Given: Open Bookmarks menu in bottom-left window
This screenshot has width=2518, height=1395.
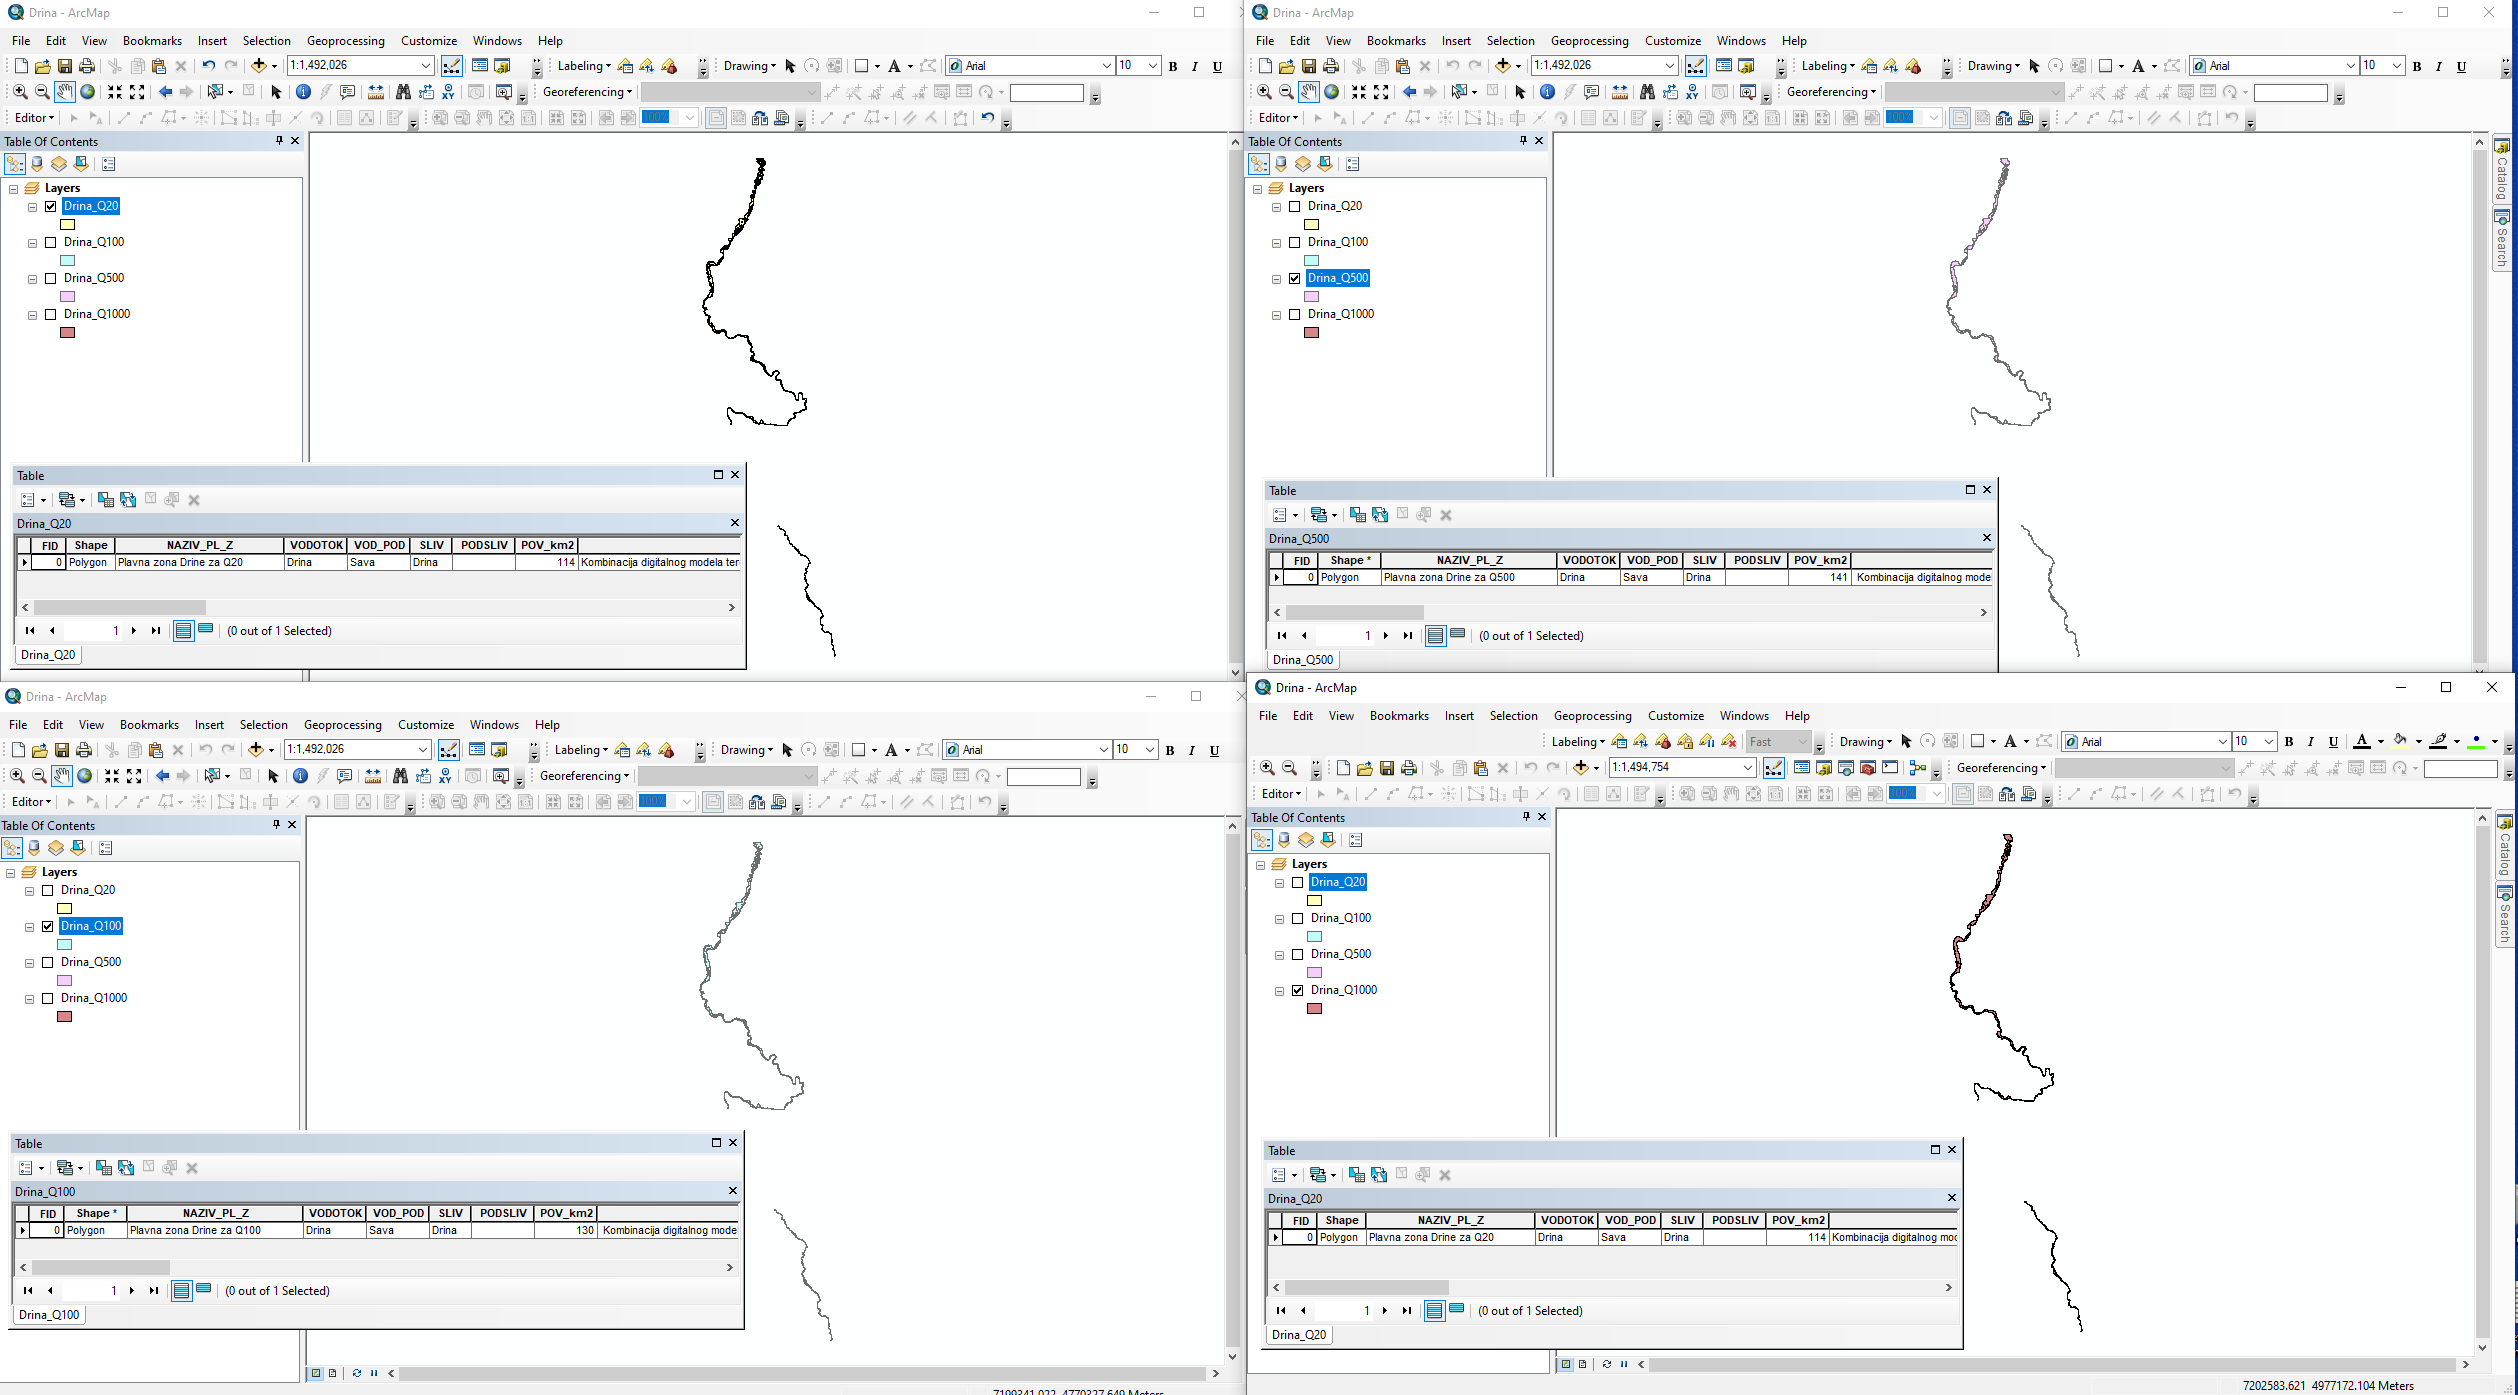Looking at the screenshot, I should pos(149,725).
